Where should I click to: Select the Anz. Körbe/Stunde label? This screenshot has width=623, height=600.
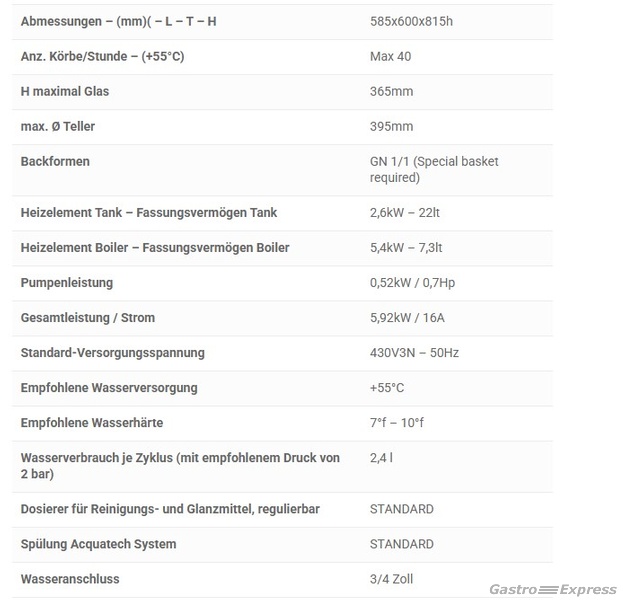[x=103, y=56]
